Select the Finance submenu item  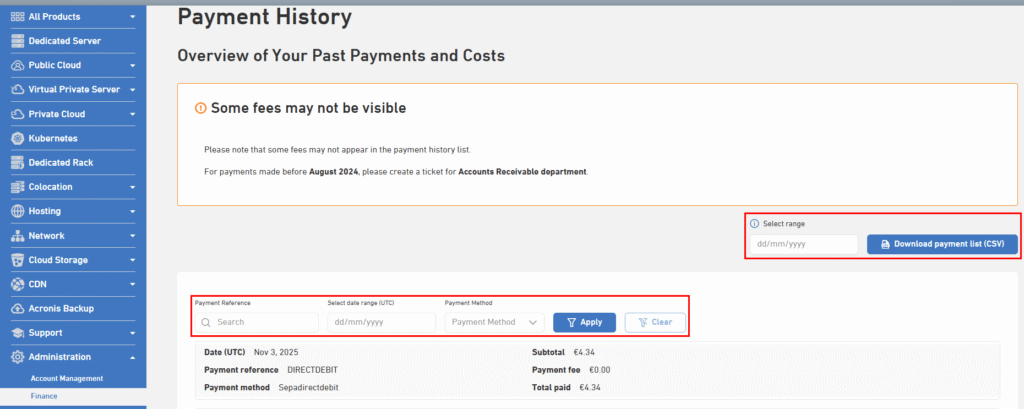tap(43, 396)
